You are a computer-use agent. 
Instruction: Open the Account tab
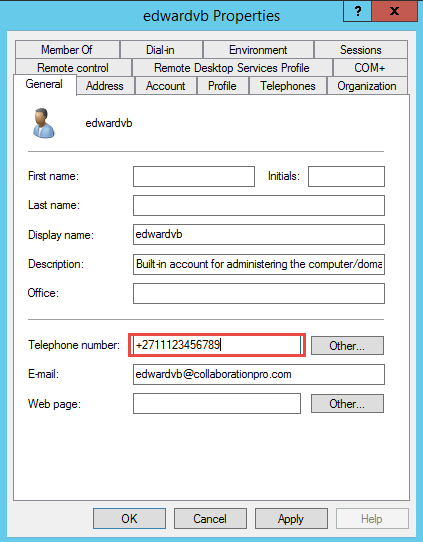click(166, 86)
